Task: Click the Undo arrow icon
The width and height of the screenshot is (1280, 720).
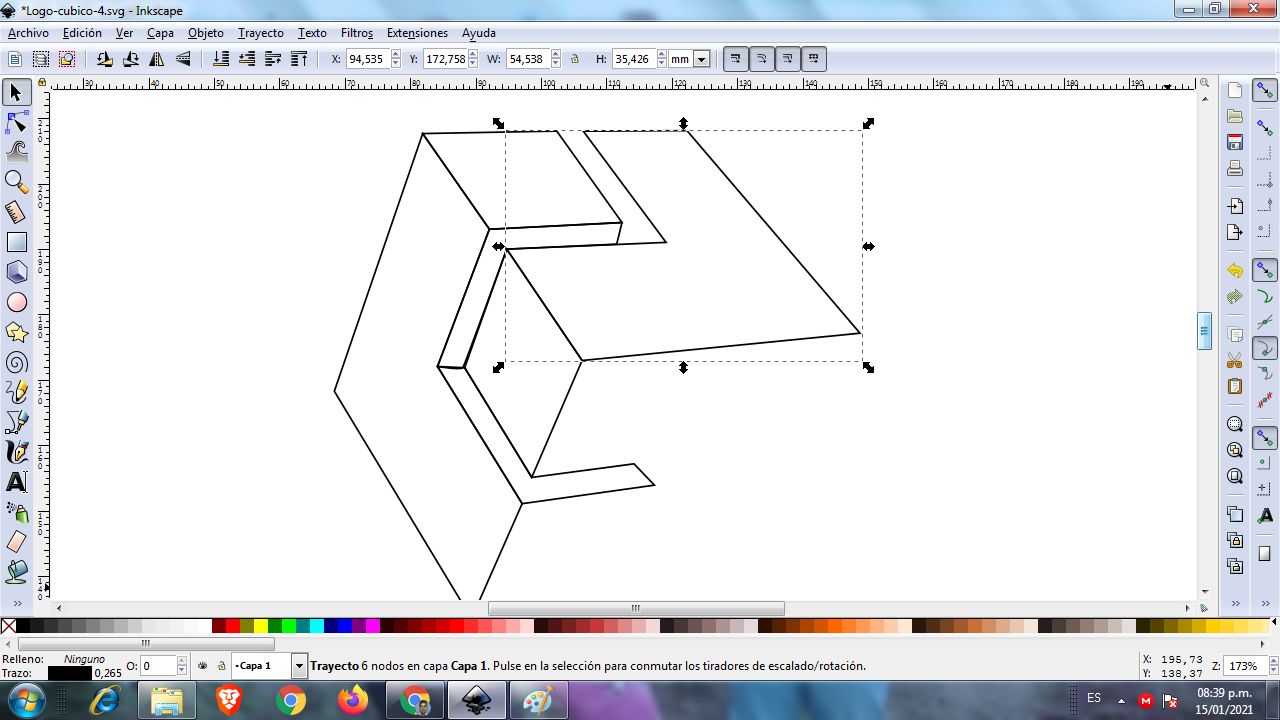Action: tap(1235, 271)
